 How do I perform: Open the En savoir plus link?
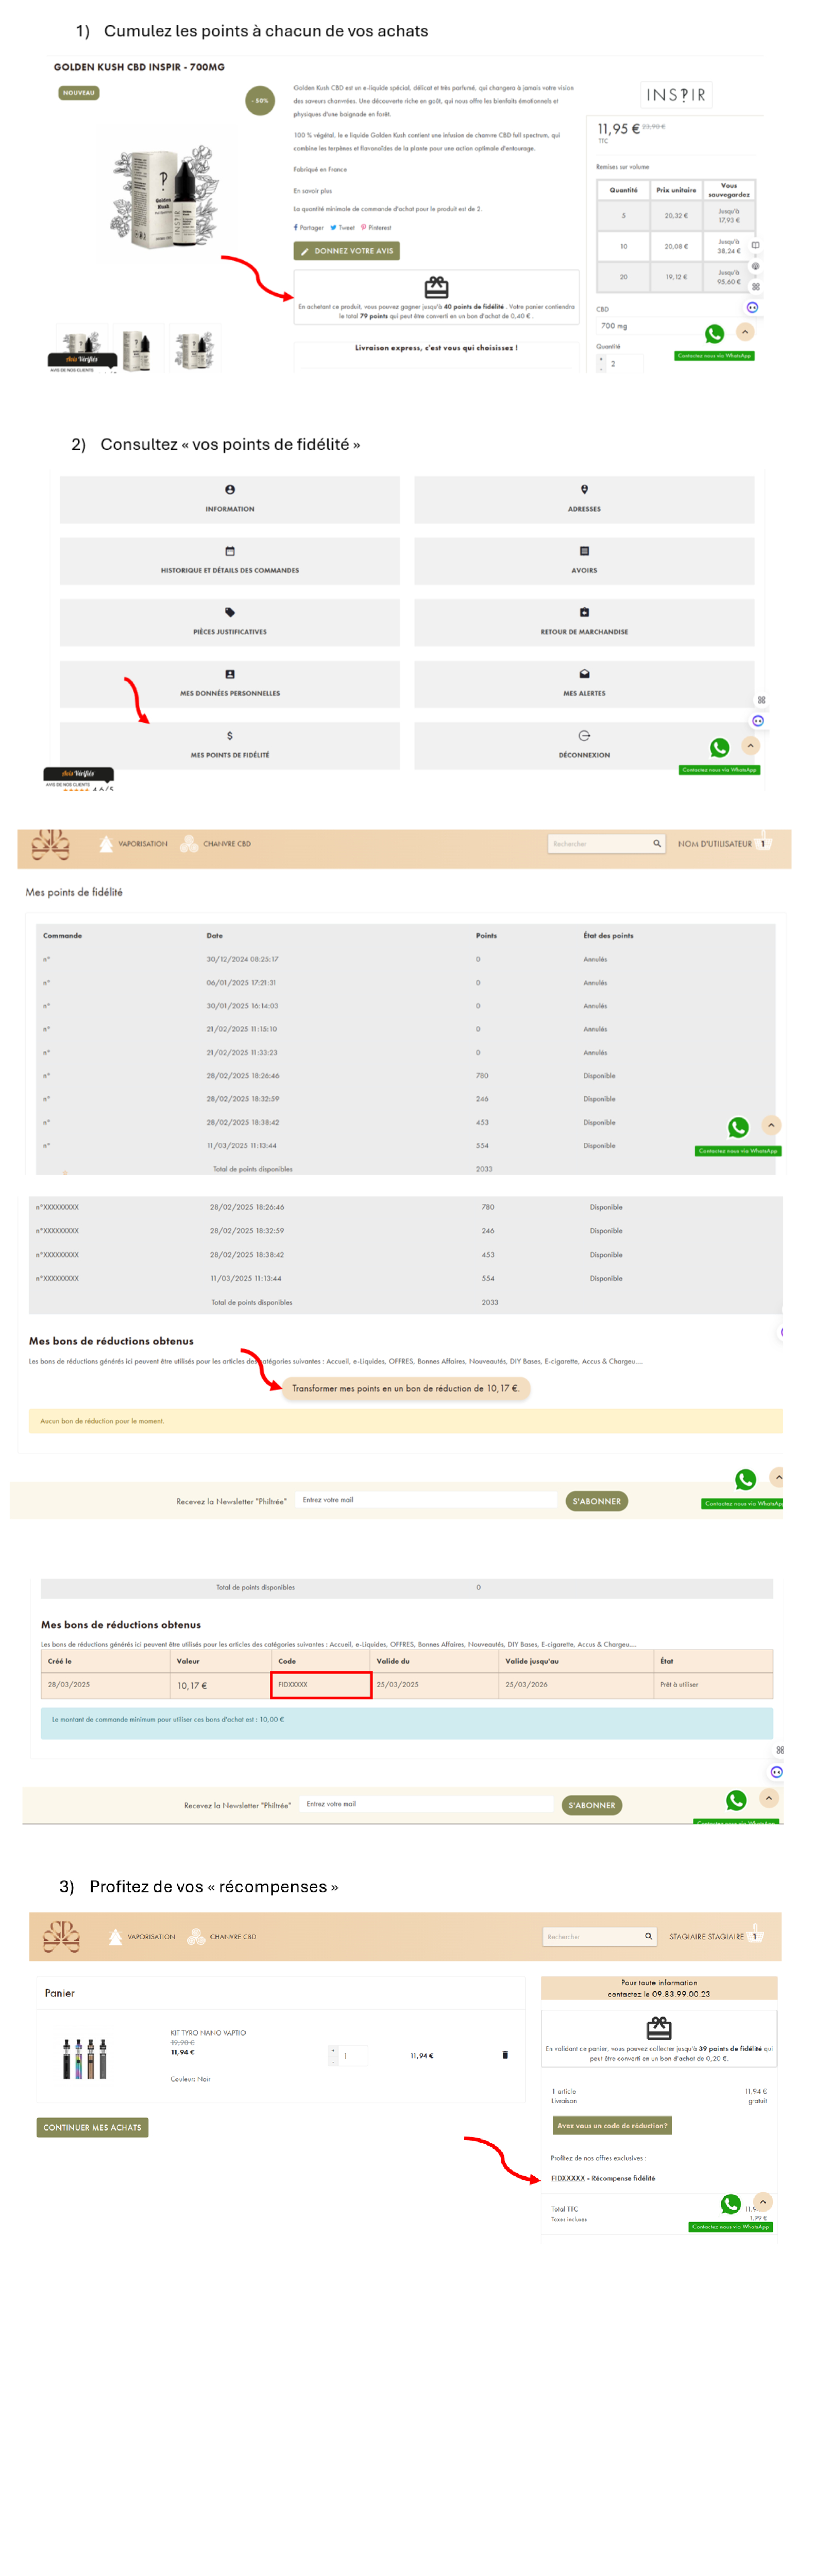pos(313,190)
